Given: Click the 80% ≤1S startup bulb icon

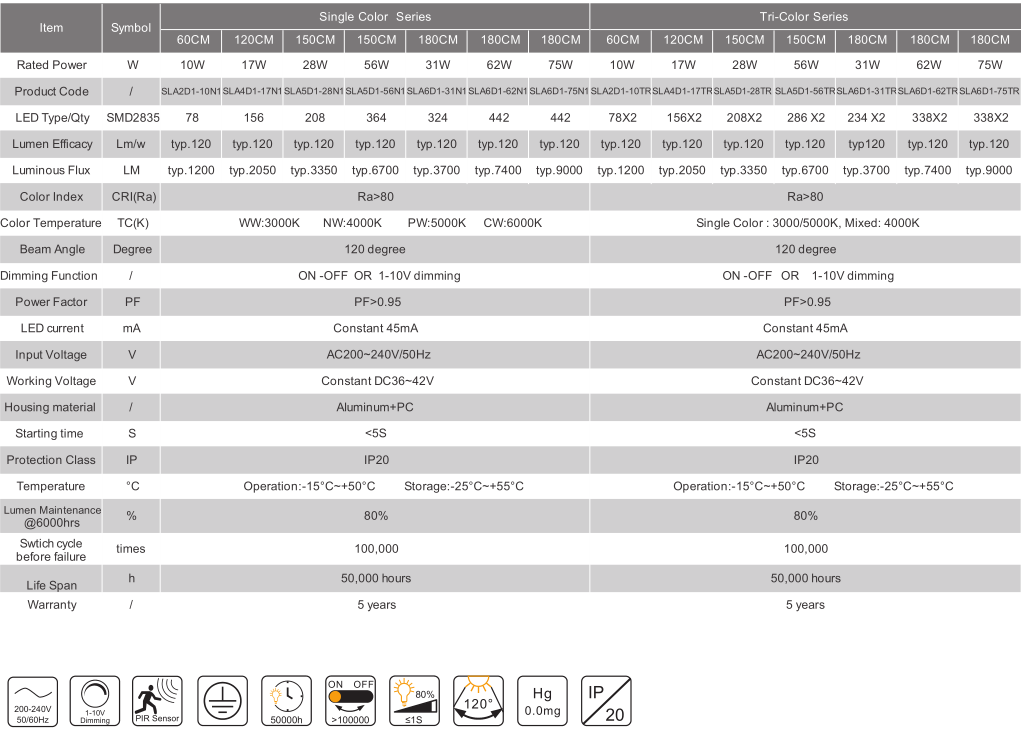Looking at the screenshot, I should 414,701.
